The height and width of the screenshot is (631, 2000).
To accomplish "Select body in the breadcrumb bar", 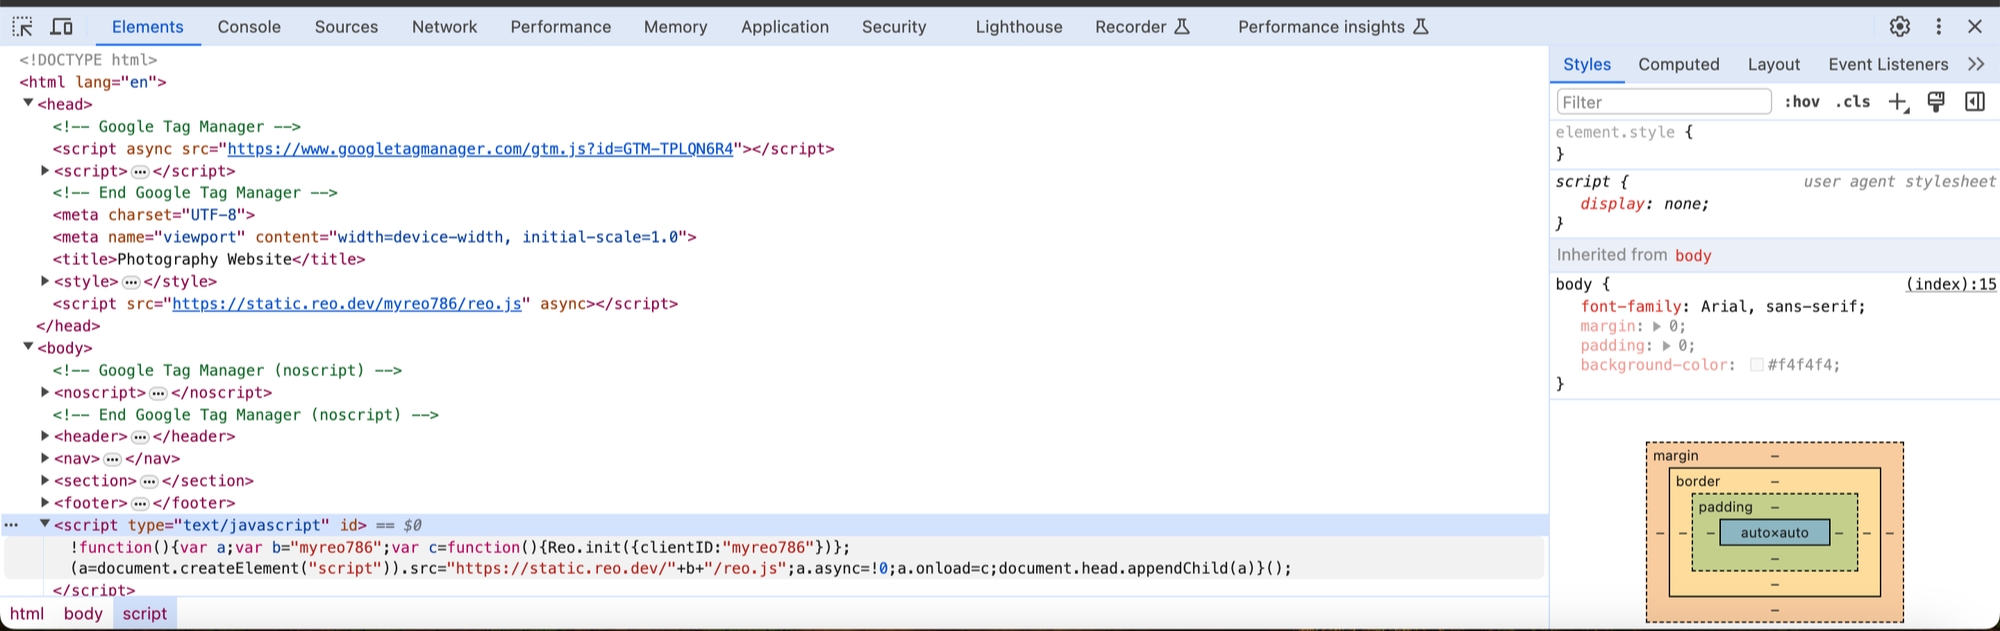I will tap(83, 614).
